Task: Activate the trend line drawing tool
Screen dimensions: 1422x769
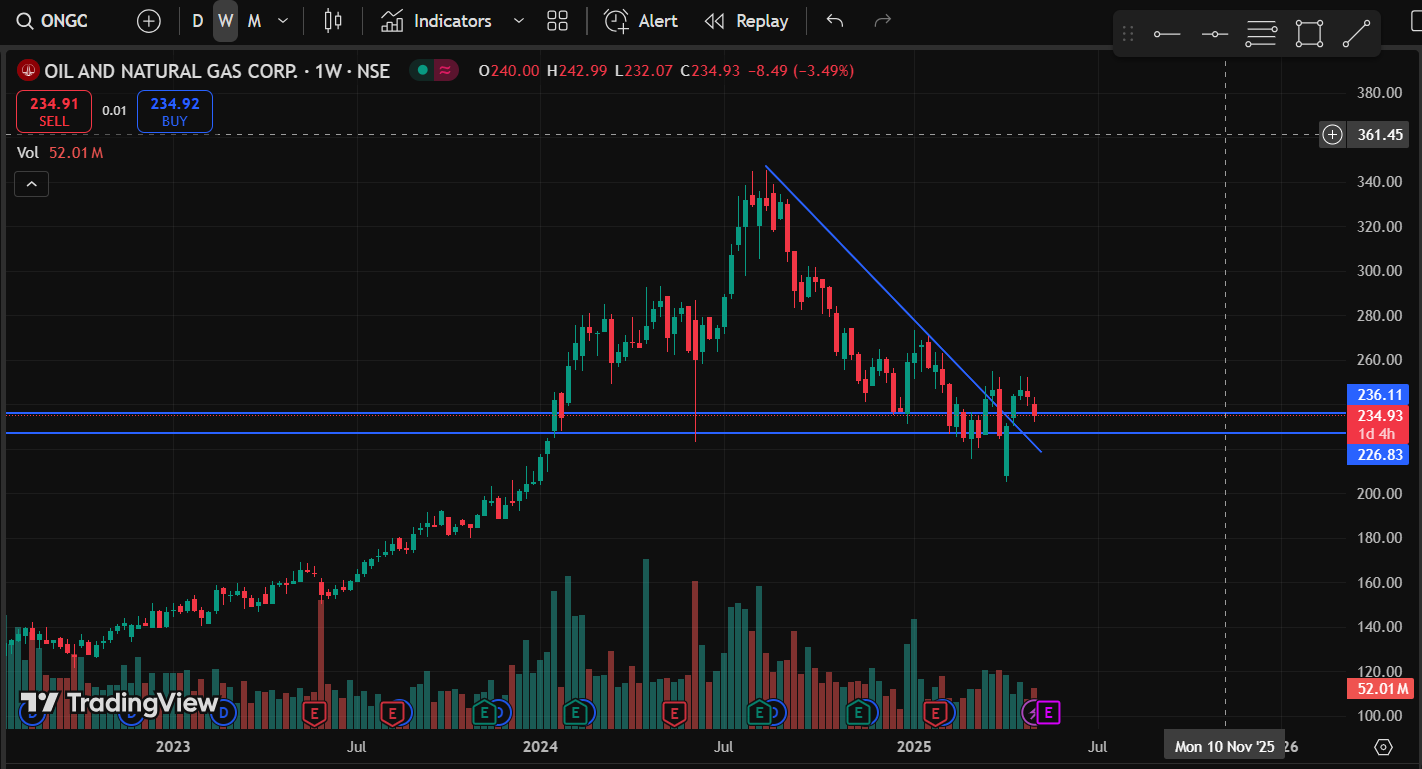Action: [1356, 34]
